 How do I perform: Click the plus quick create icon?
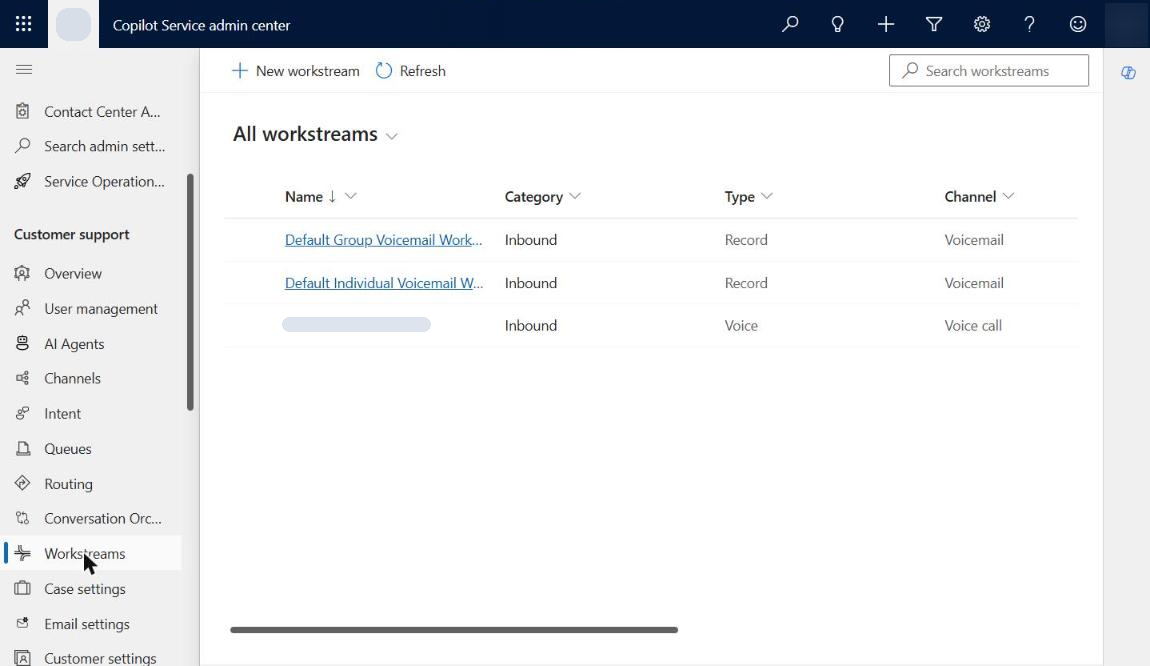click(886, 24)
